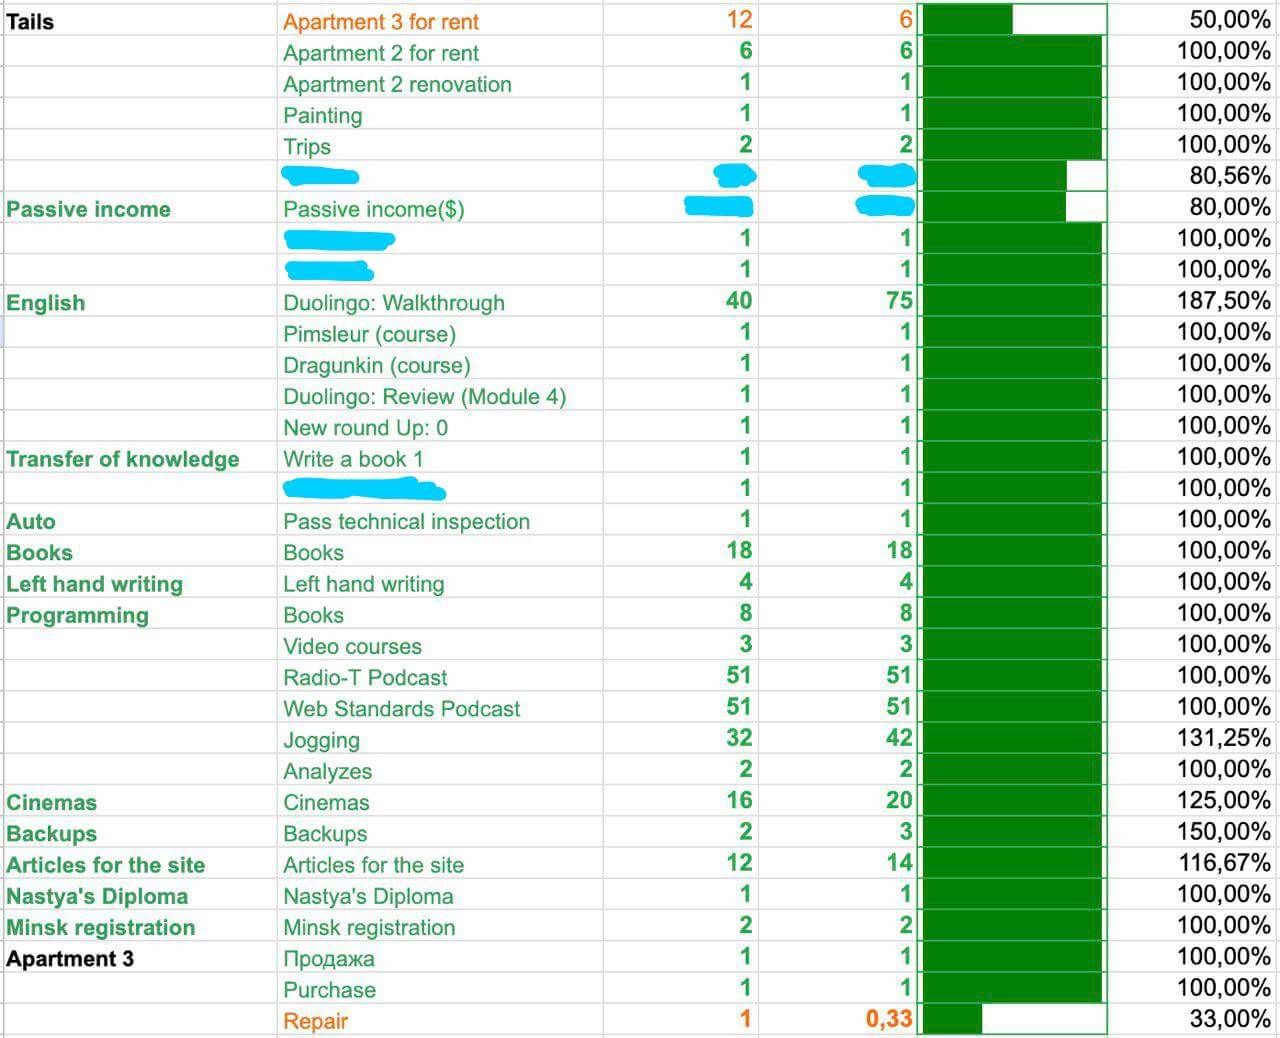
Task: Select the 'Purchase' cell
Action: click(440, 989)
